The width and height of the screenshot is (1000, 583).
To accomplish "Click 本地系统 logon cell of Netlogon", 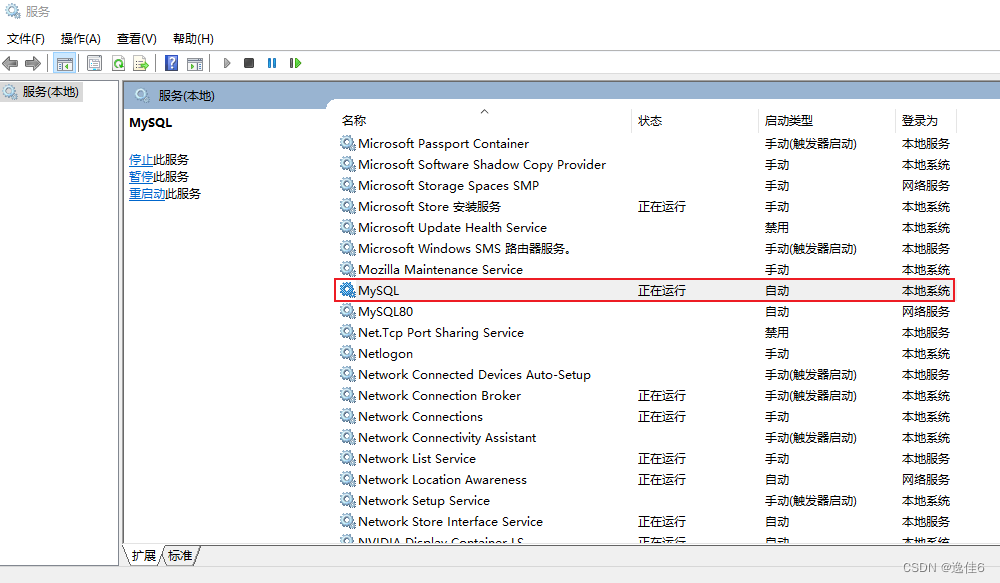I will (x=925, y=354).
